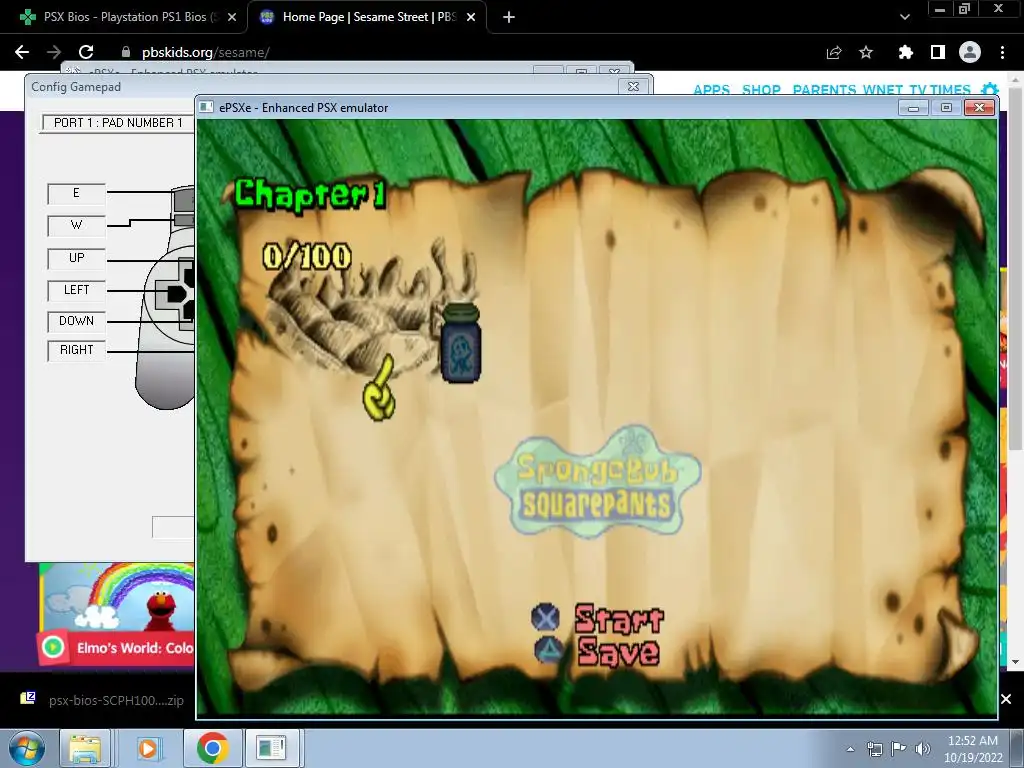
Task: Click the green play icon on Elmo's World
Action: 53,647
